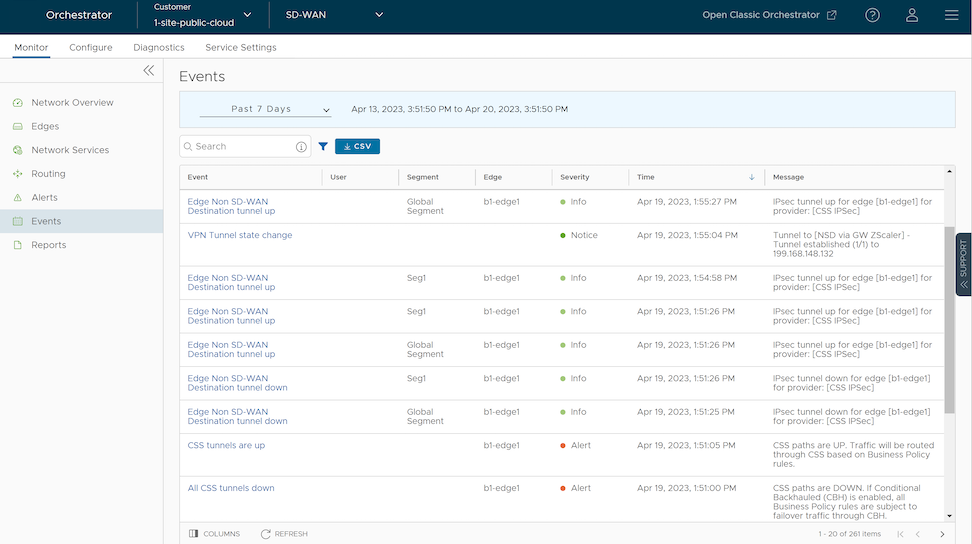Switch to the Configure tab
The height and width of the screenshot is (544, 972).
point(91,47)
